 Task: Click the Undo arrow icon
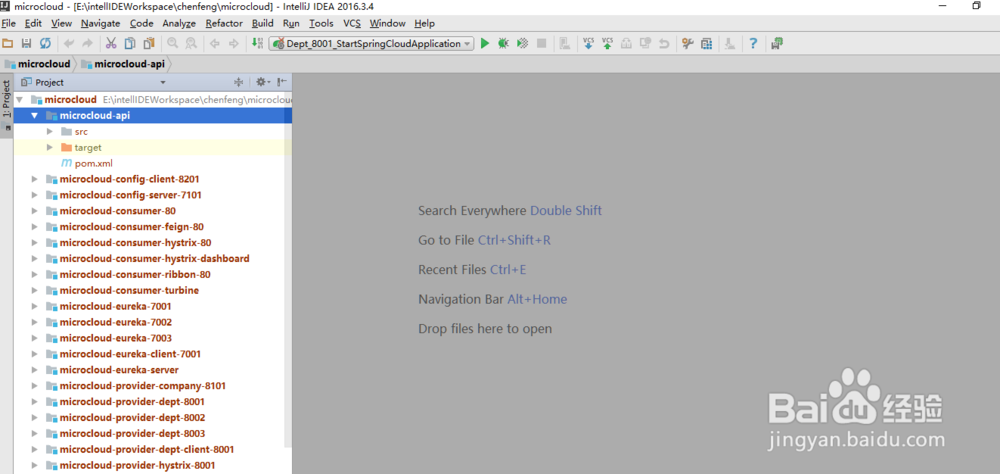click(x=69, y=43)
